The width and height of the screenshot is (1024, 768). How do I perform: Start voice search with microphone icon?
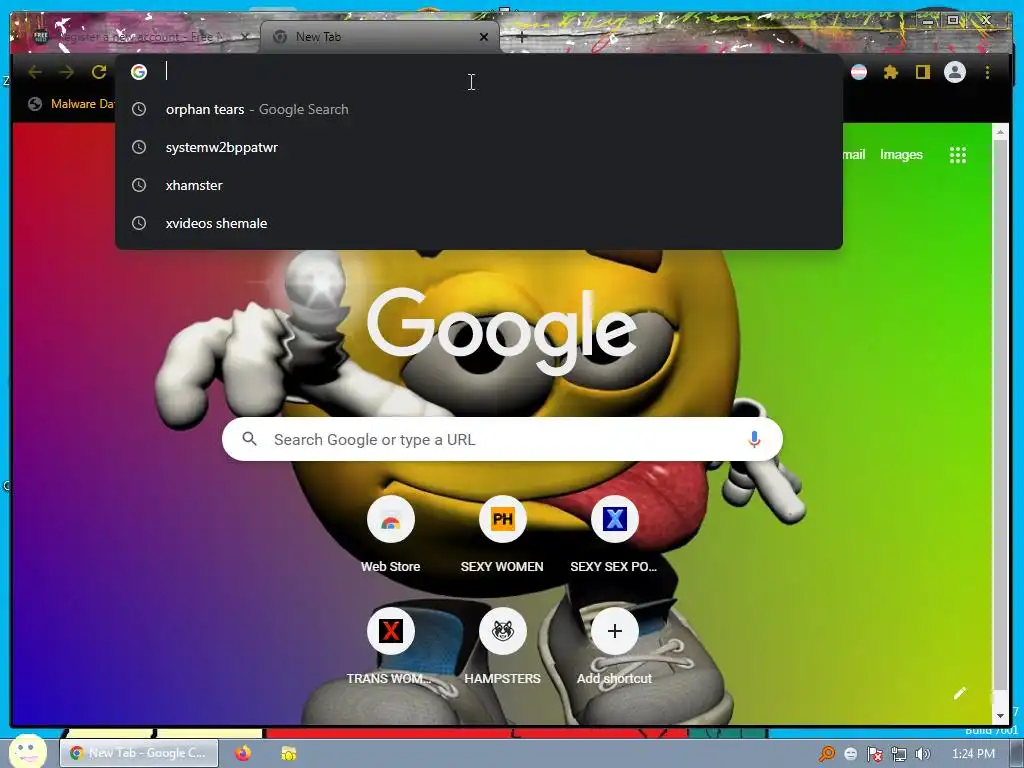click(754, 440)
